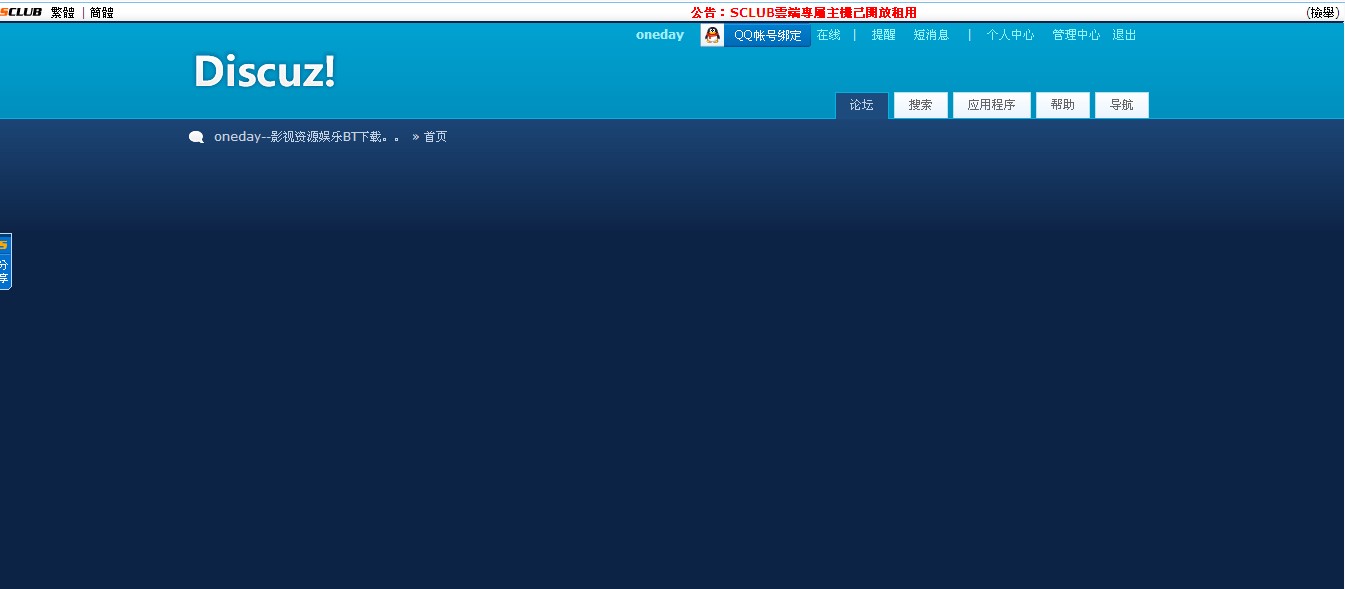Open the oneday username link

point(660,35)
